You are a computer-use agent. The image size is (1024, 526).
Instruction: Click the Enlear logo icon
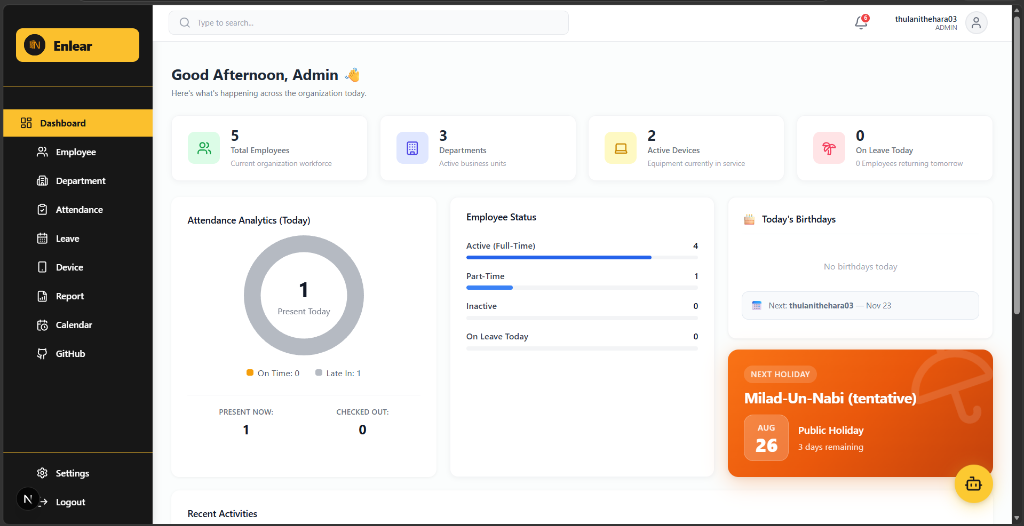[35, 45]
